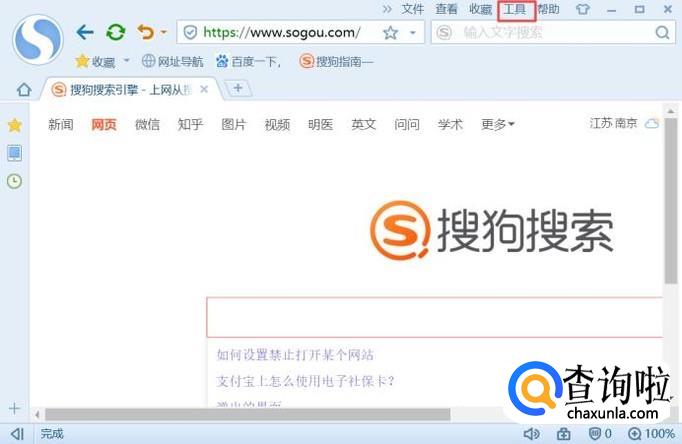
Task: Select the 网页 category
Action: 104,125
